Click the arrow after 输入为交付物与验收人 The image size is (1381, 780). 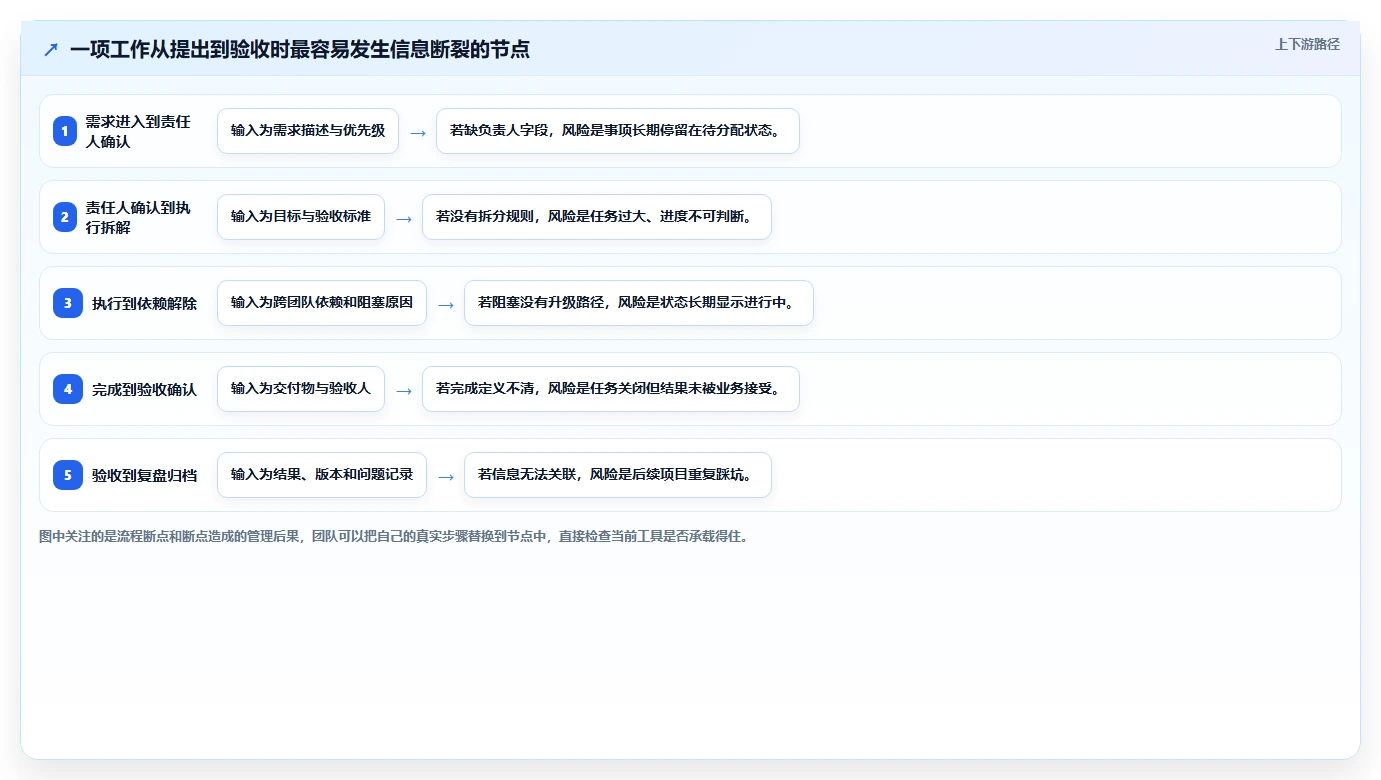pyautogui.click(x=404, y=391)
